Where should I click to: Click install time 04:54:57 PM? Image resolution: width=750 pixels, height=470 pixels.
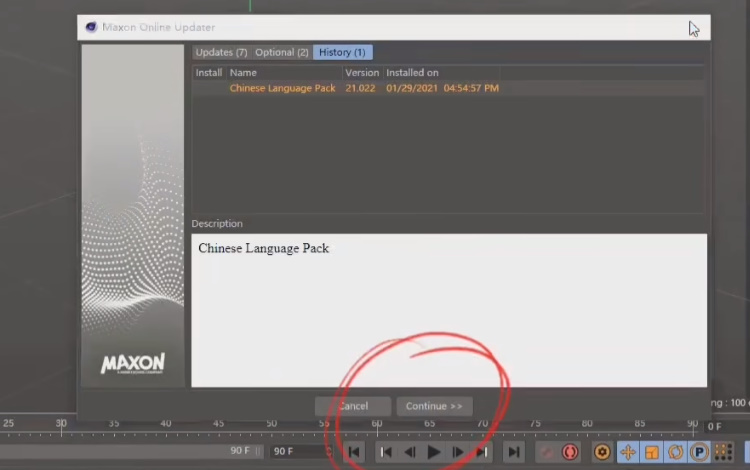tap(471, 88)
